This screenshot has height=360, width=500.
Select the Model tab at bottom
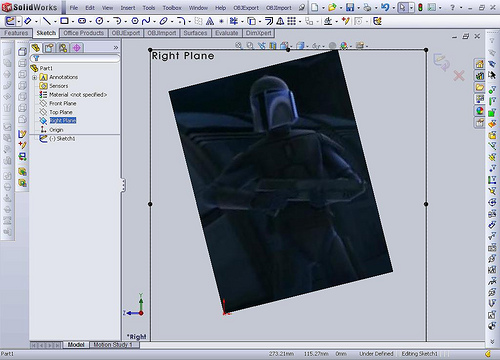76,345
